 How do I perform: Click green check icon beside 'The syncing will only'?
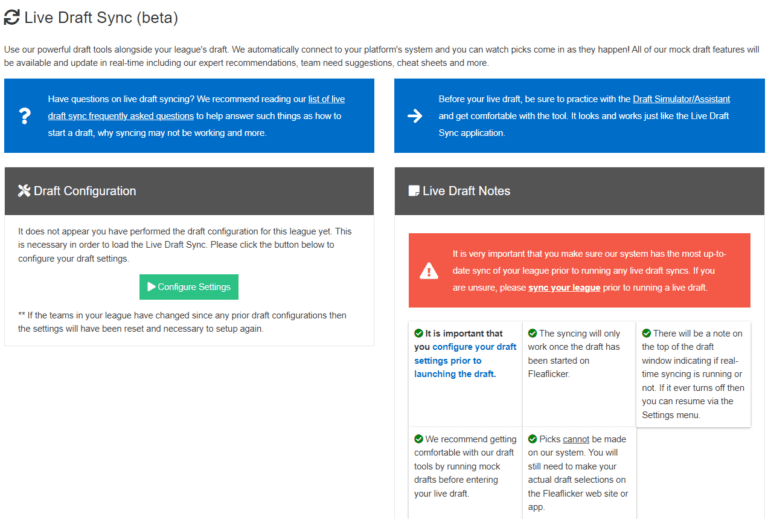[531, 333]
